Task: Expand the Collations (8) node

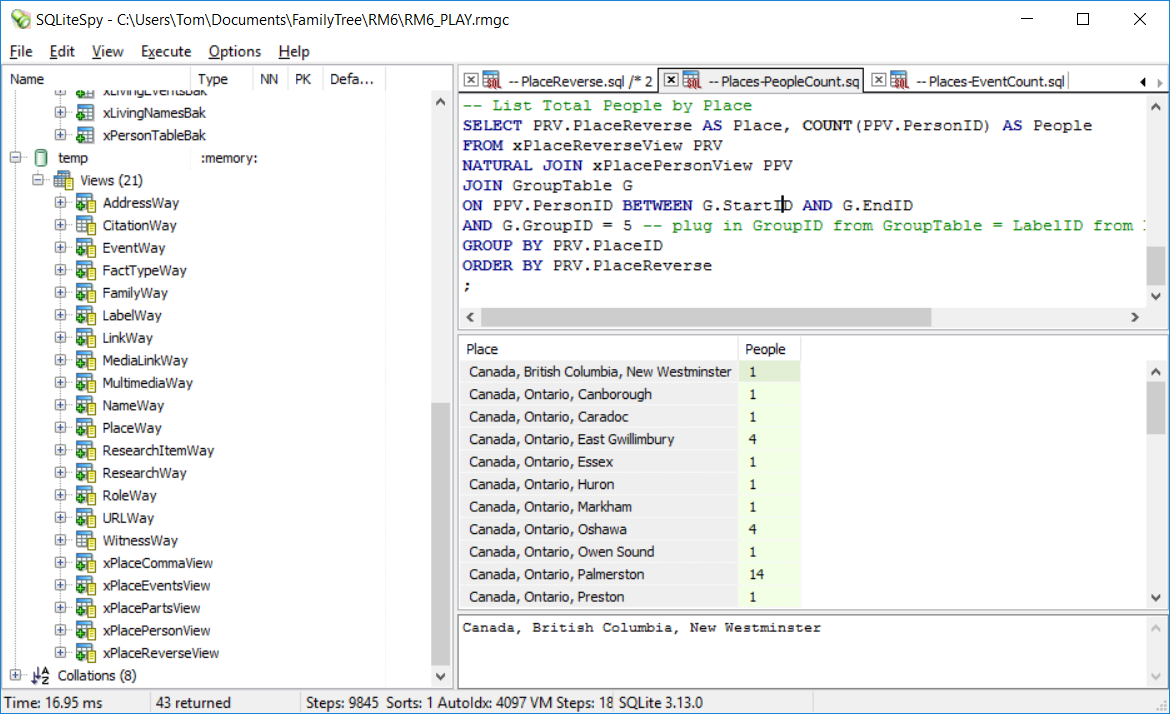Action: click(15, 674)
